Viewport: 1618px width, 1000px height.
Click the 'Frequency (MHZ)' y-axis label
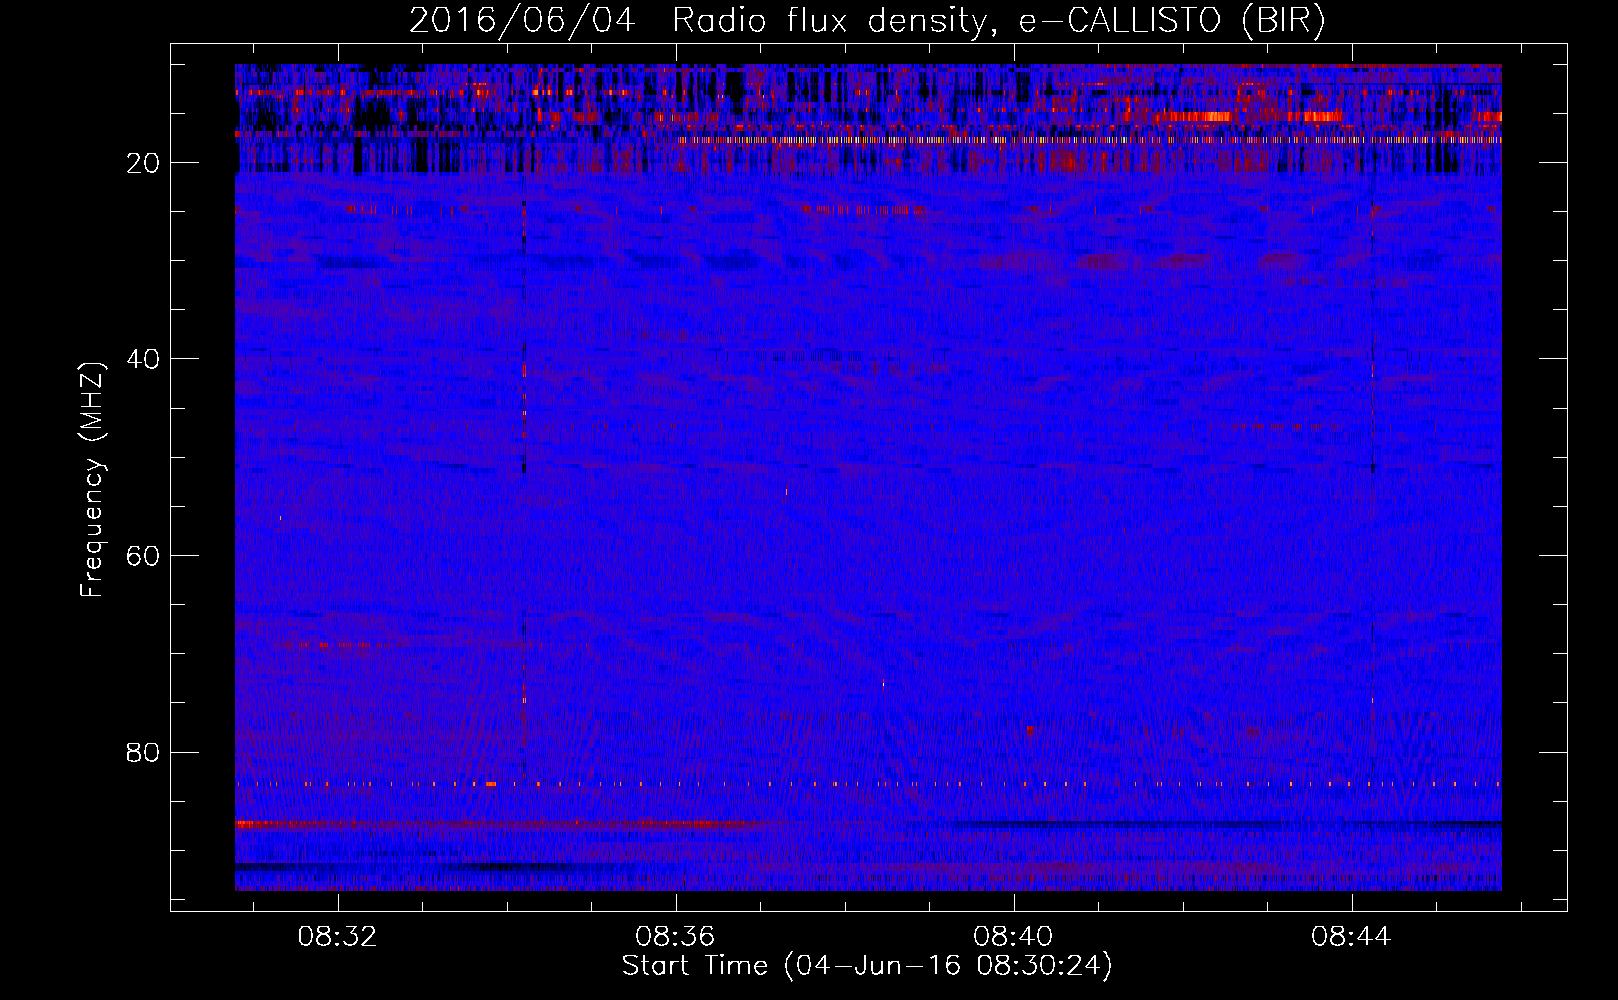coord(91,480)
